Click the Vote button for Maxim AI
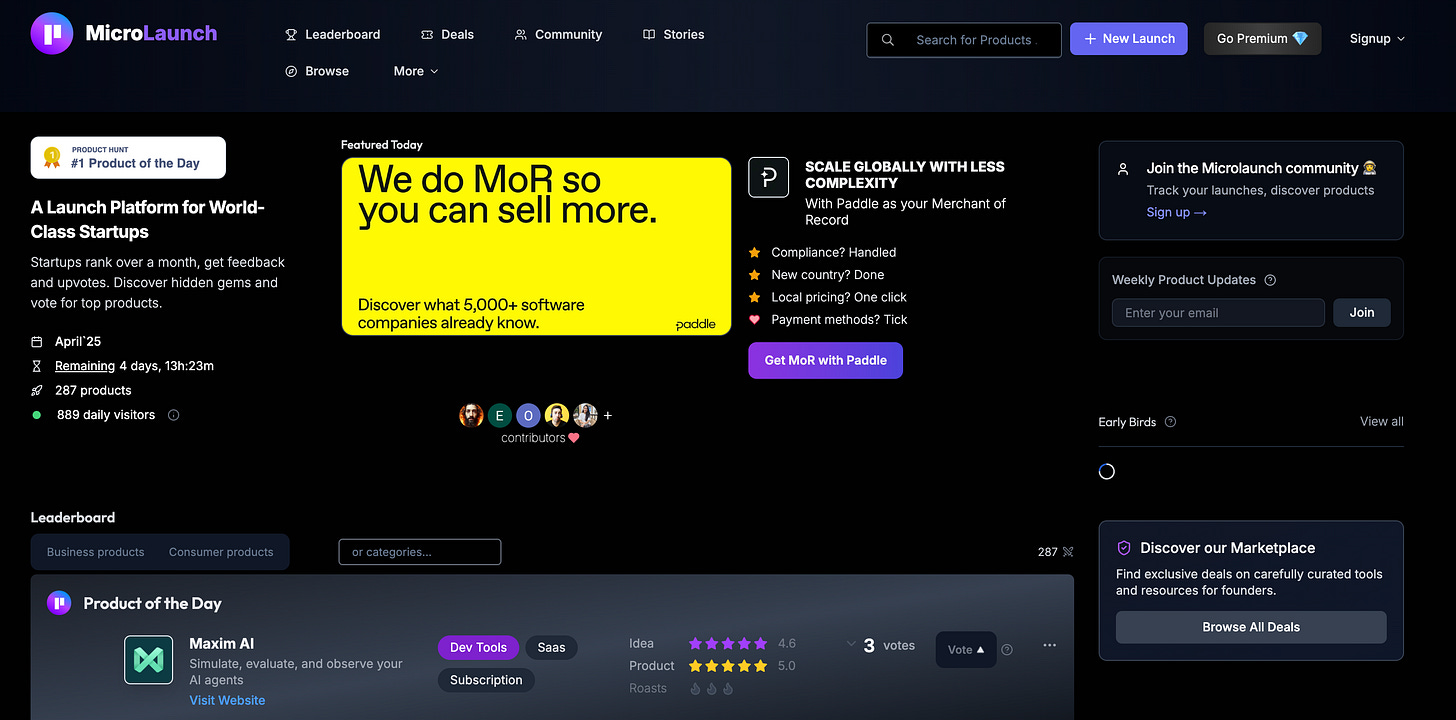Image resolution: width=1456 pixels, height=720 pixels. coord(965,650)
